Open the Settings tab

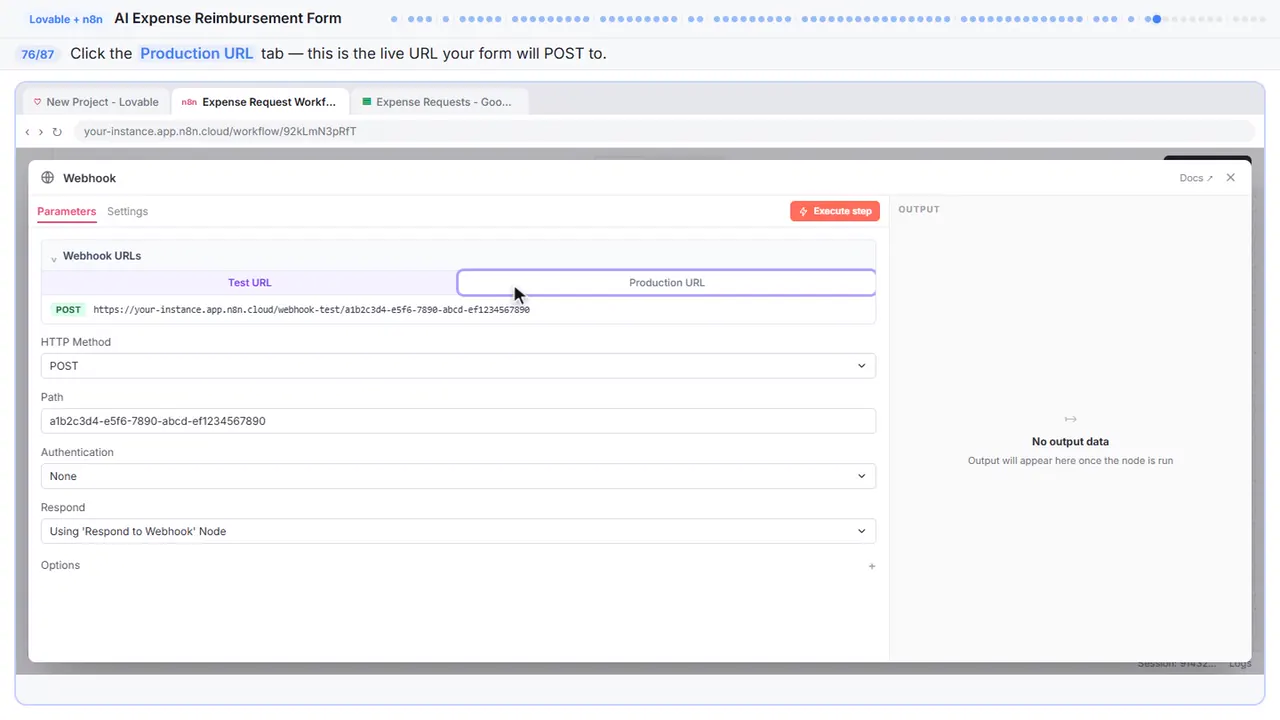coord(127,211)
